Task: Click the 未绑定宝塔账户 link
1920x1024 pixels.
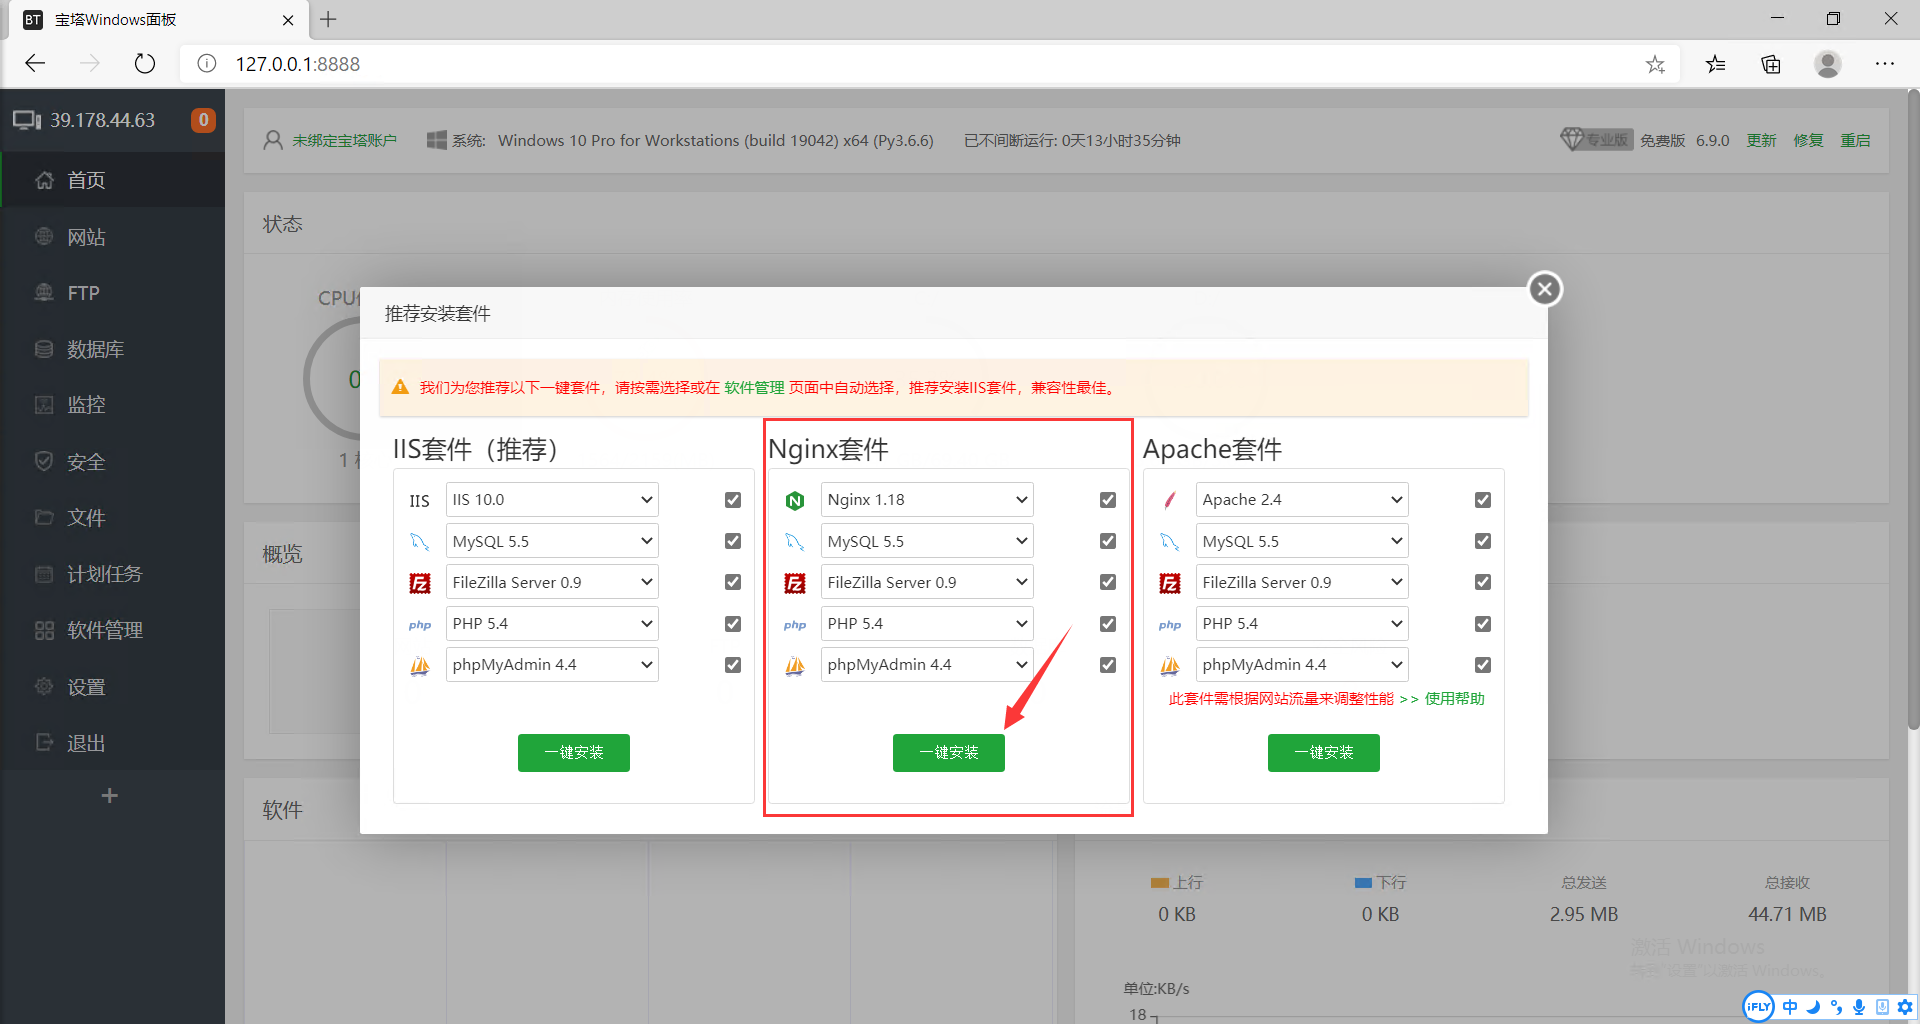Action: point(344,141)
